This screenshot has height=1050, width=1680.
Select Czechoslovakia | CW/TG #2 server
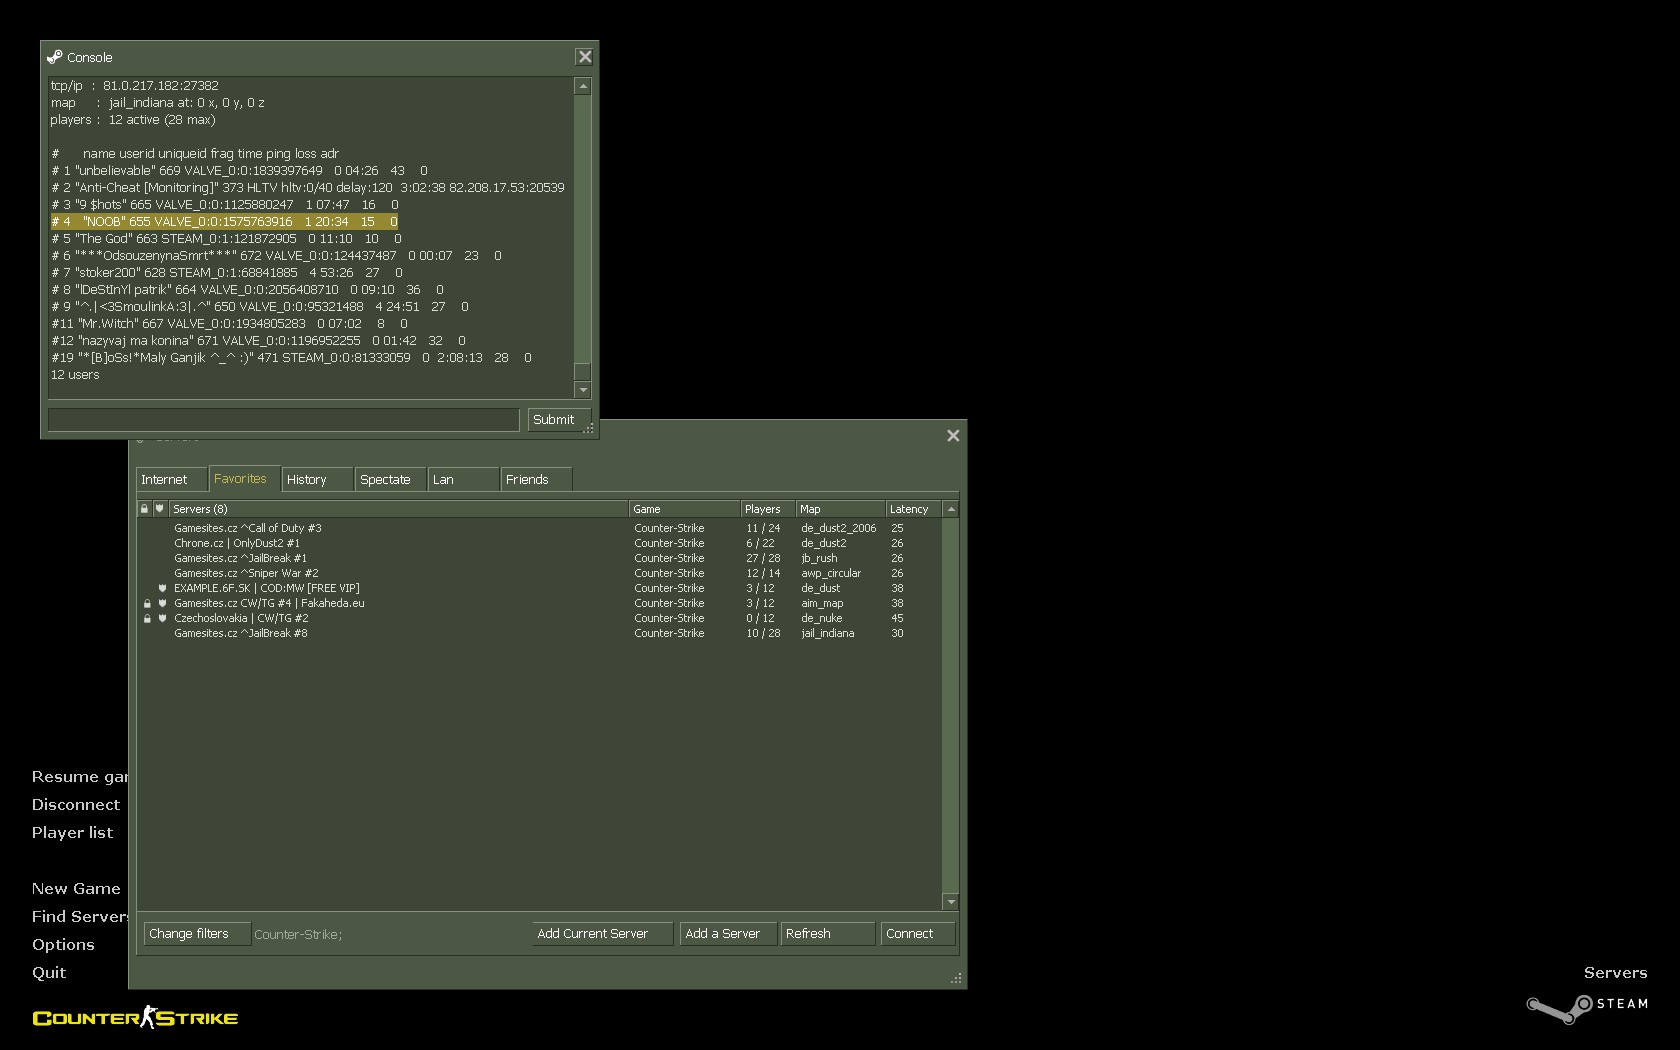pyautogui.click(x=539, y=618)
